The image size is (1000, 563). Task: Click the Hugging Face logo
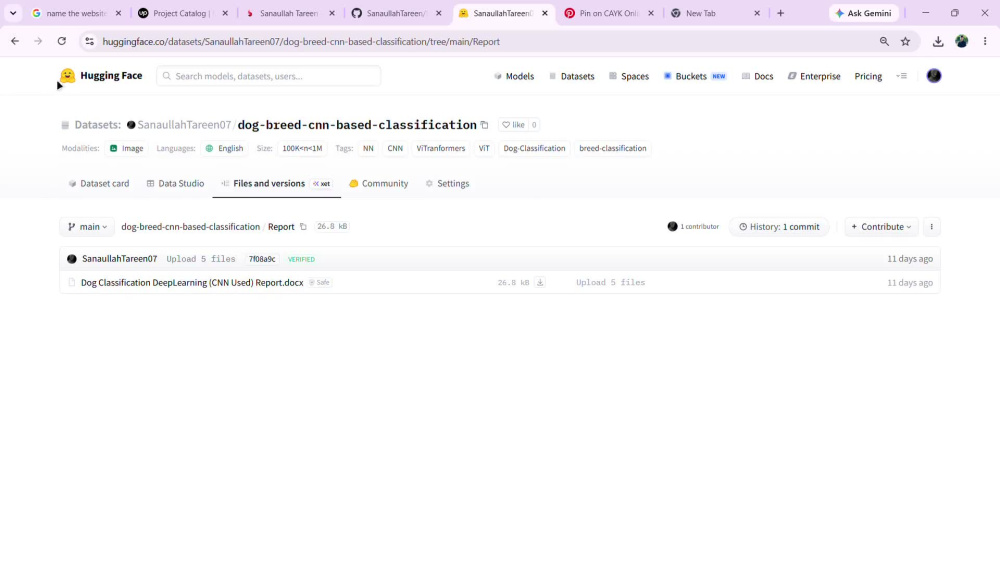(x=101, y=76)
